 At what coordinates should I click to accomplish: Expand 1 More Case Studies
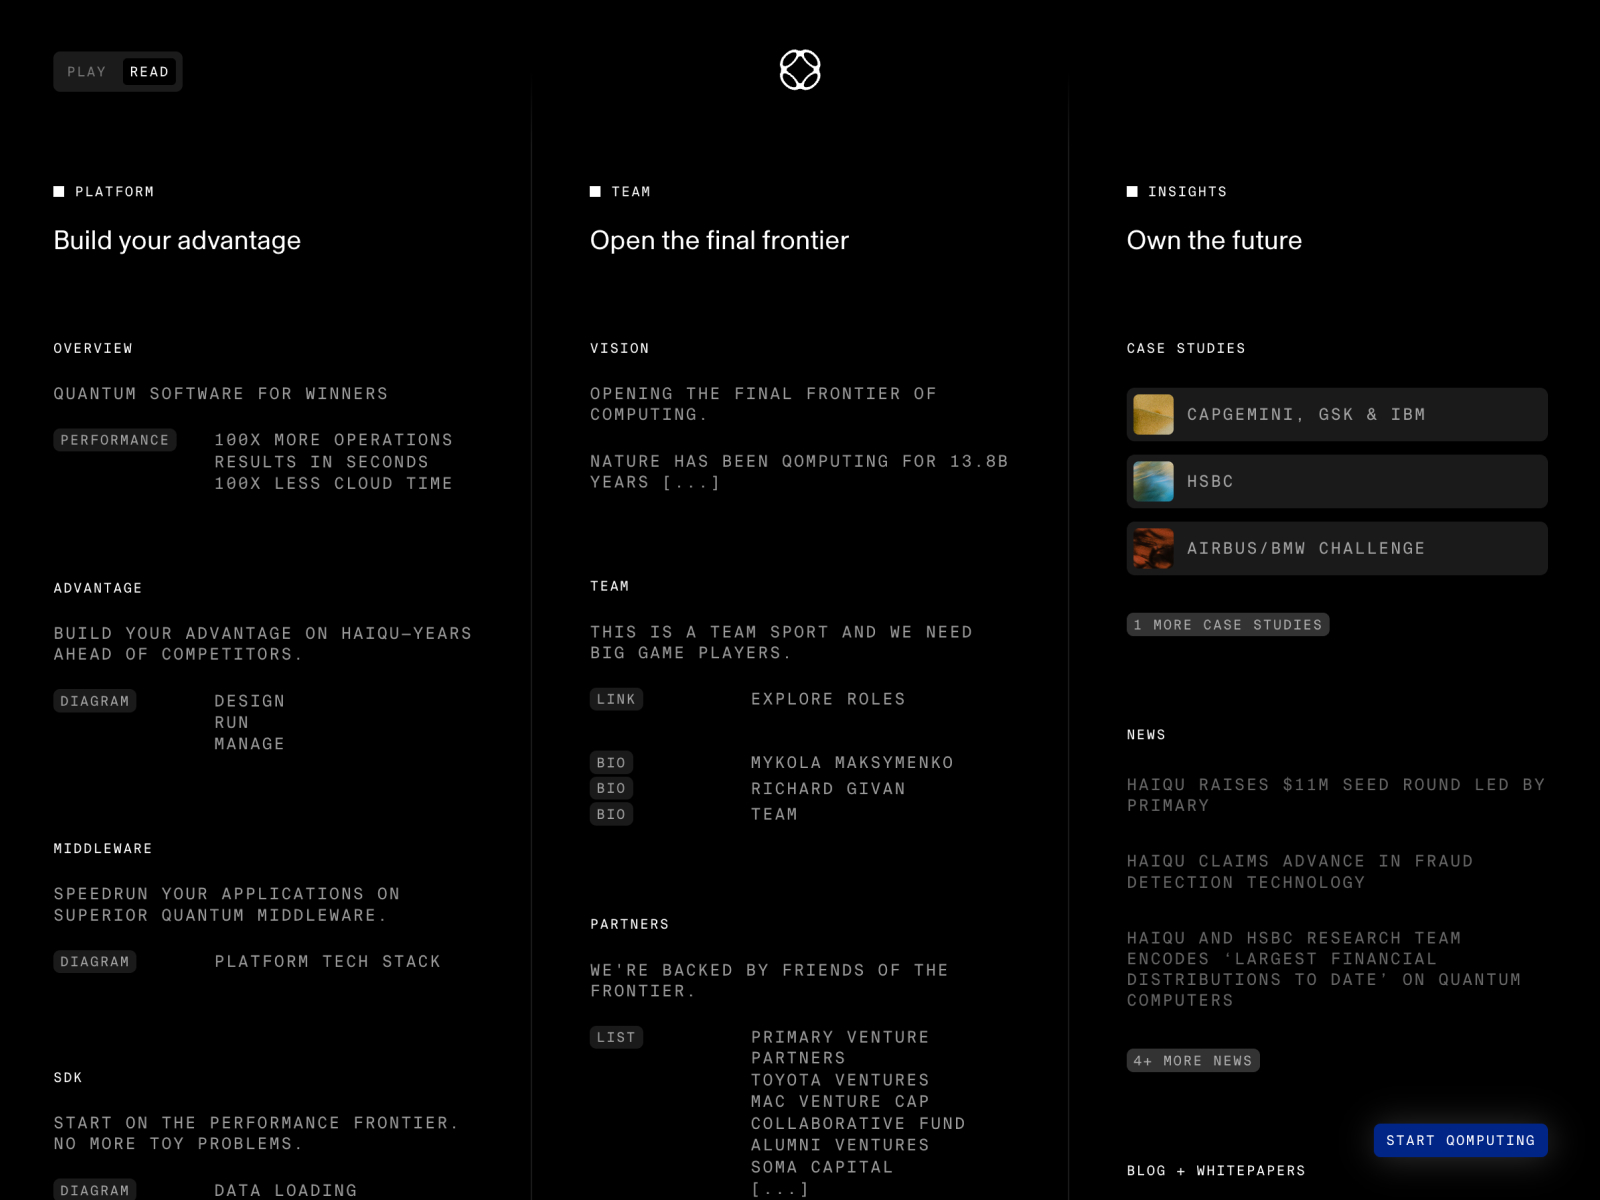coord(1227,625)
